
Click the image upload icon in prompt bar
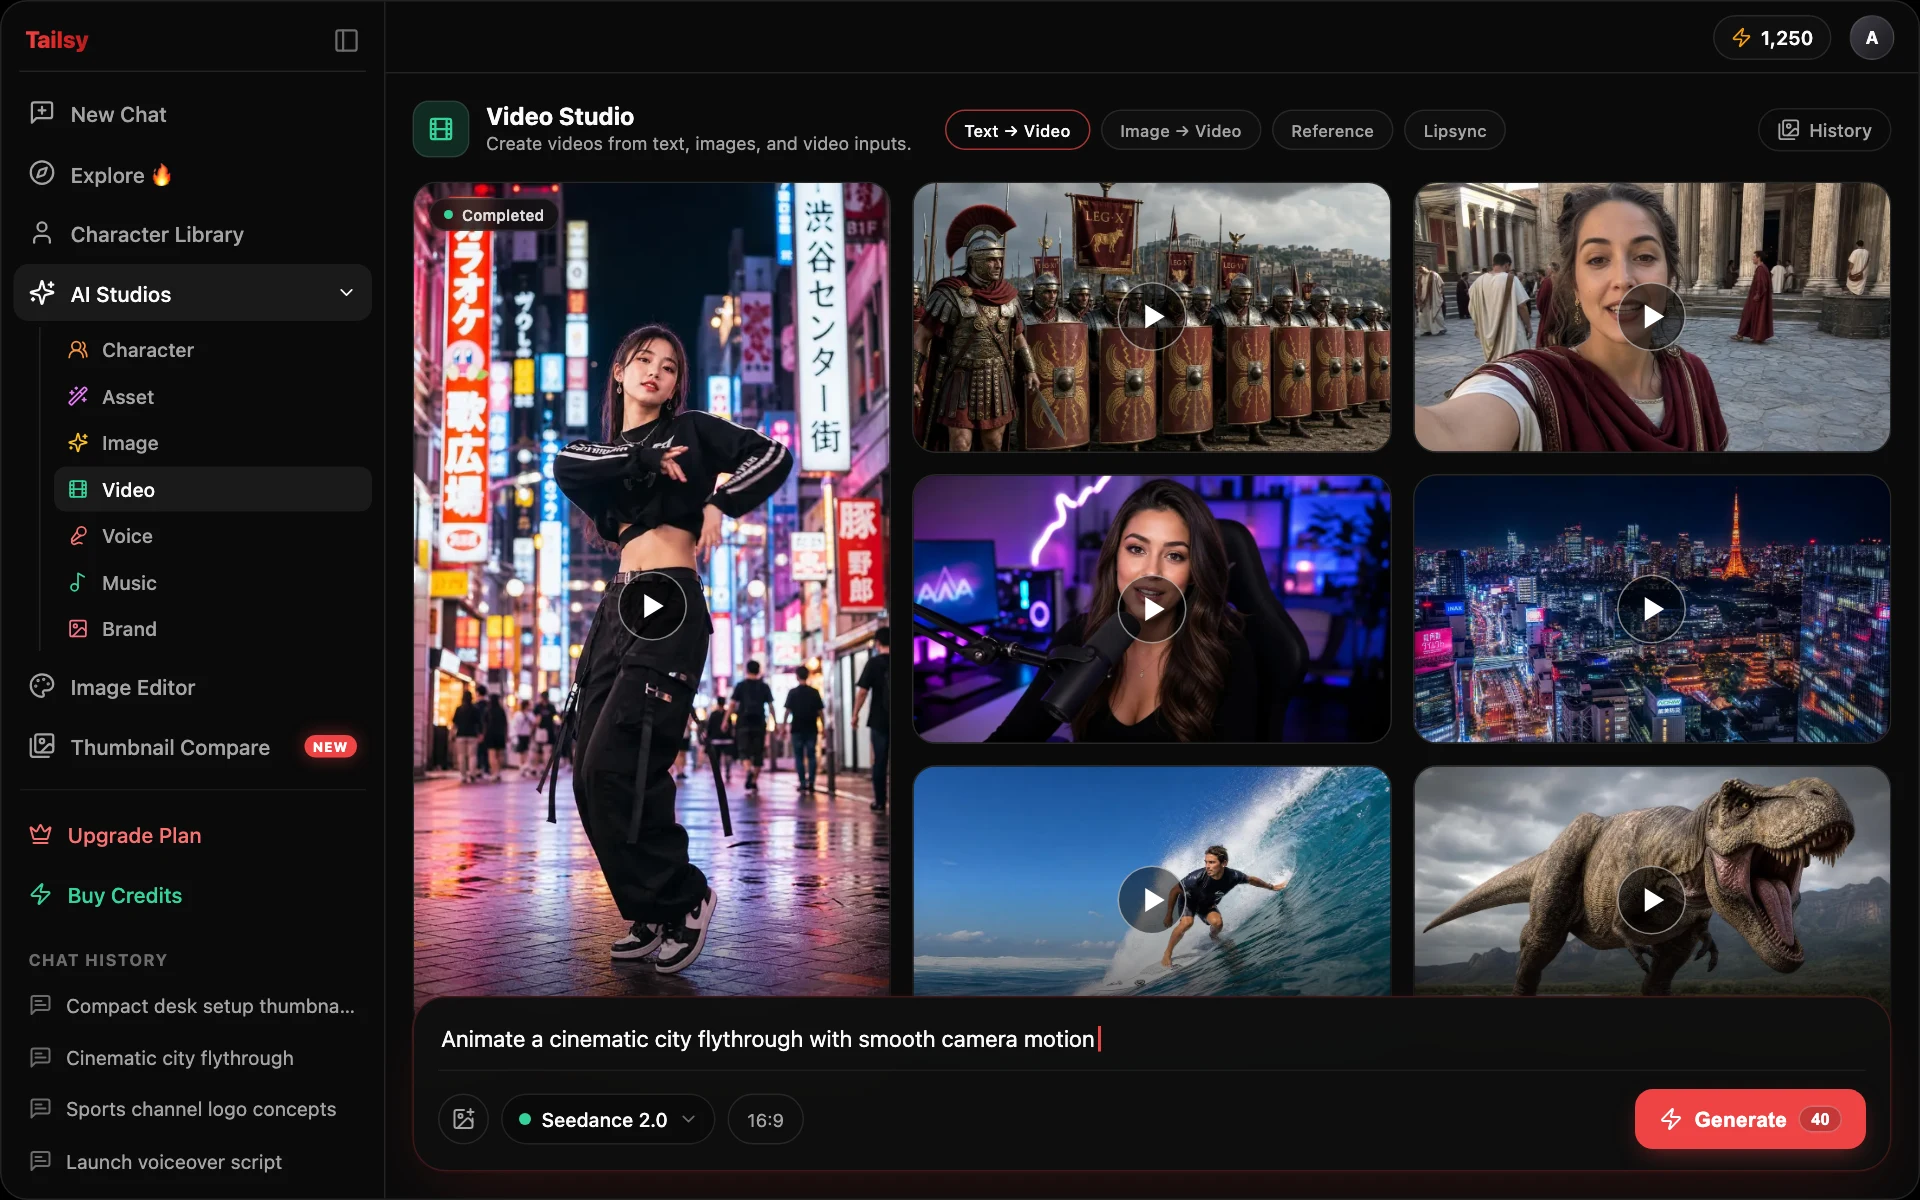pyautogui.click(x=463, y=1119)
